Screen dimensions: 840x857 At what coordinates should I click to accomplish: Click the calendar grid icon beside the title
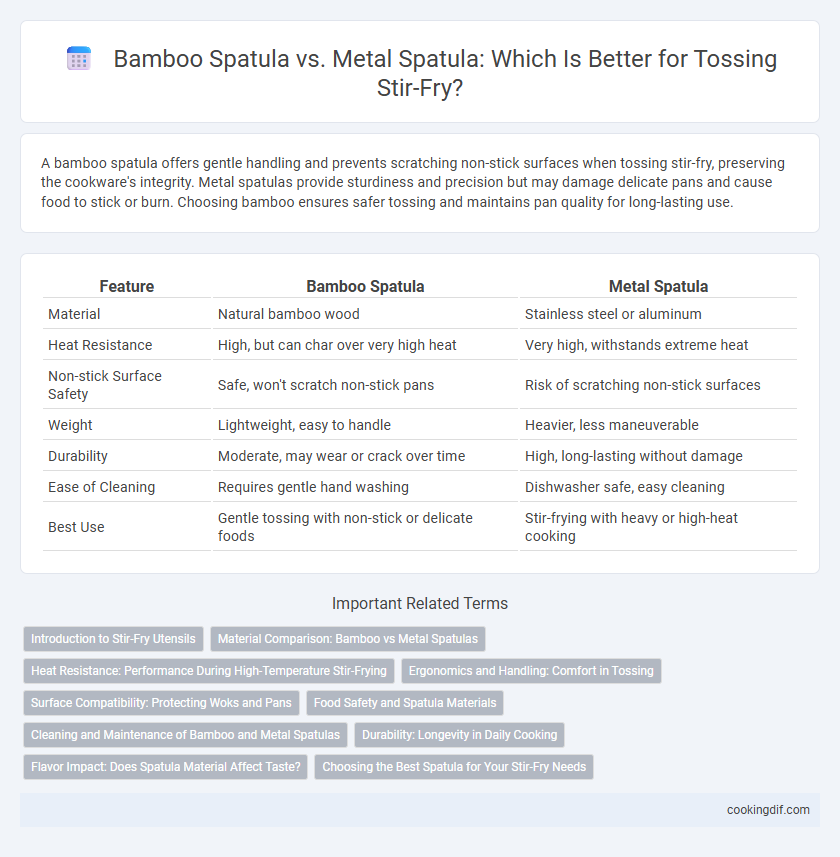pyautogui.click(x=79, y=58)
